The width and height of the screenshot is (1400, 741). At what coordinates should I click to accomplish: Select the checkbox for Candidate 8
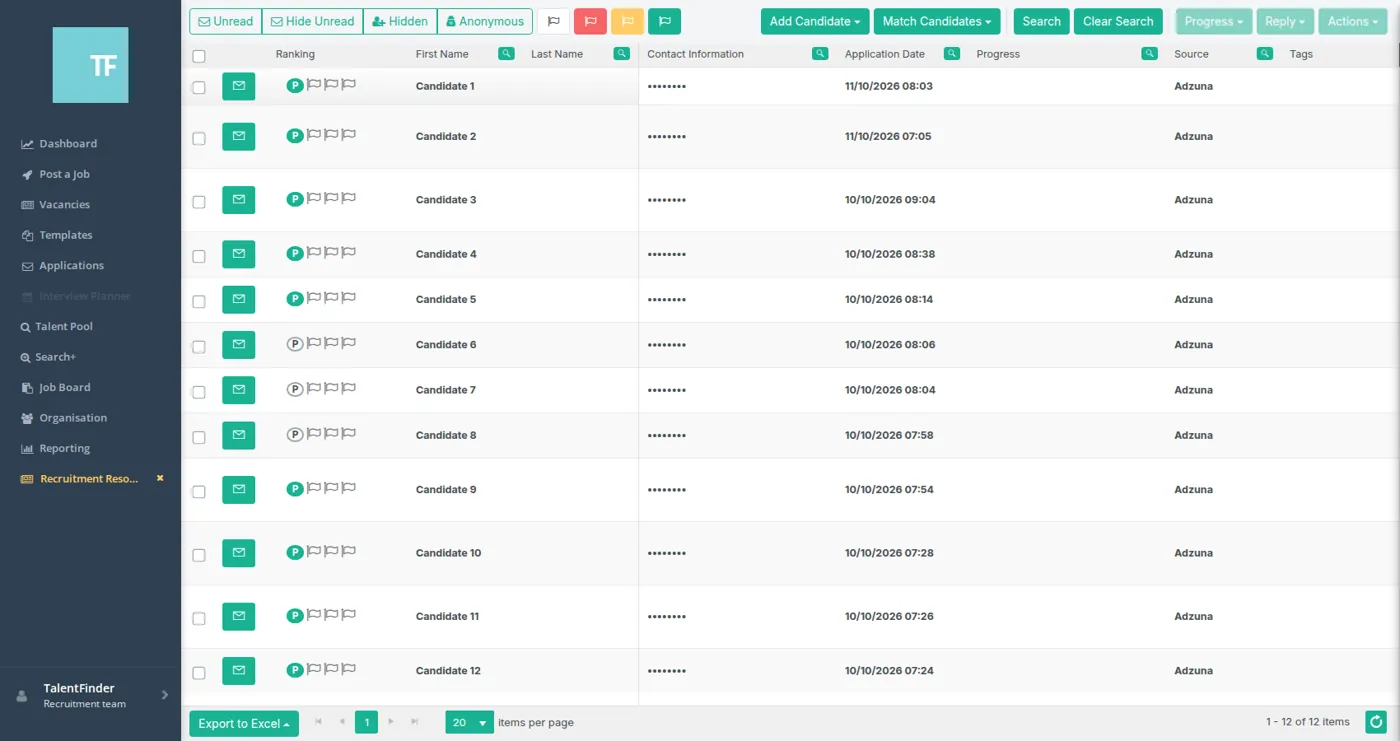coord(199,437)
